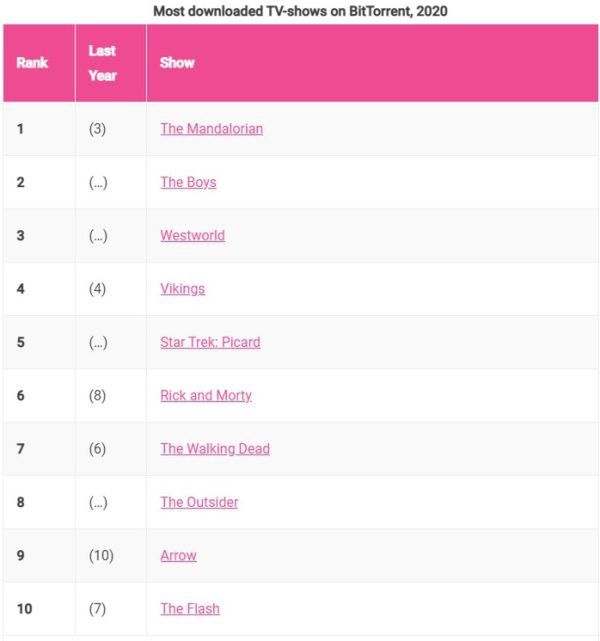Viewport: 600px width, 641px height.
Task: Select rank number 10 cell
Action: (x=25, y=609)
